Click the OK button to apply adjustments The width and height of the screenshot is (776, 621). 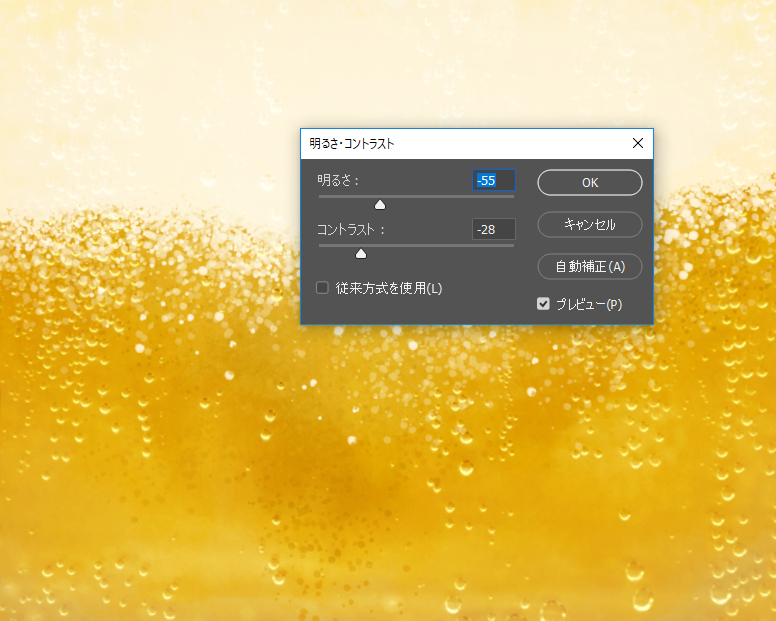click(589, 182)
